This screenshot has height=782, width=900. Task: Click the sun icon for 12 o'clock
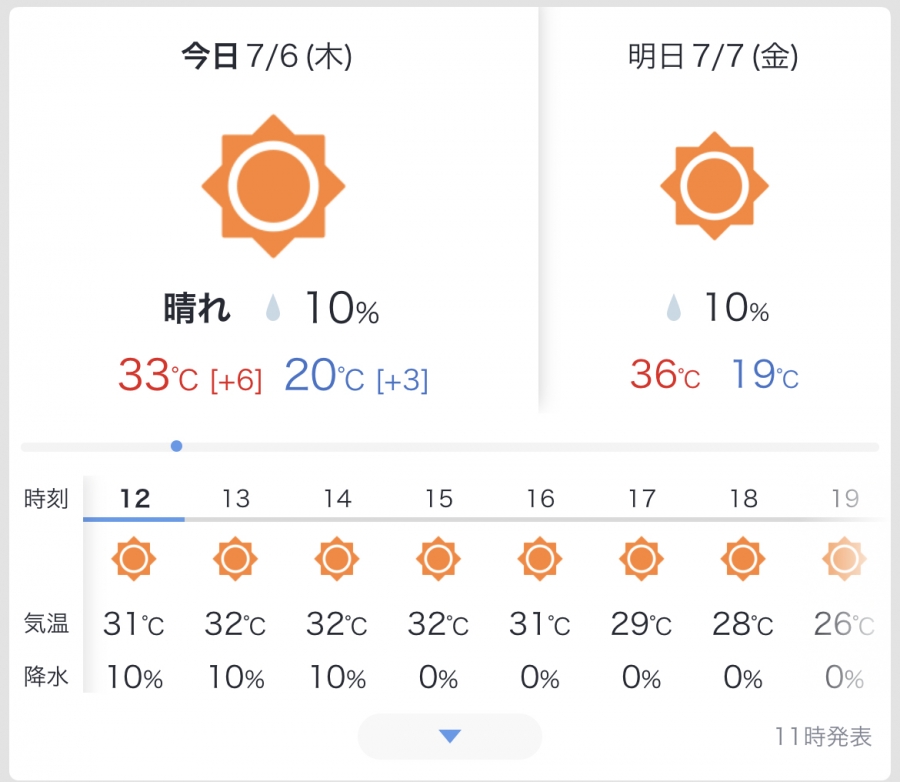pos(134,559)
